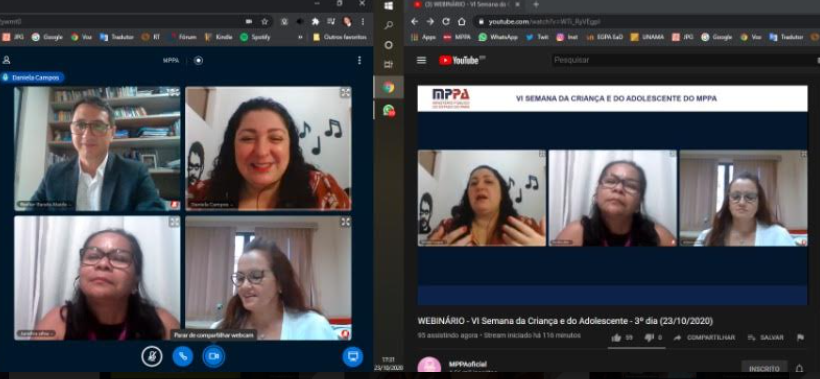This screenshot has width=820, height=379.
Task: Fullscreen the man in suit's webcam
Action: click(174, 93)
